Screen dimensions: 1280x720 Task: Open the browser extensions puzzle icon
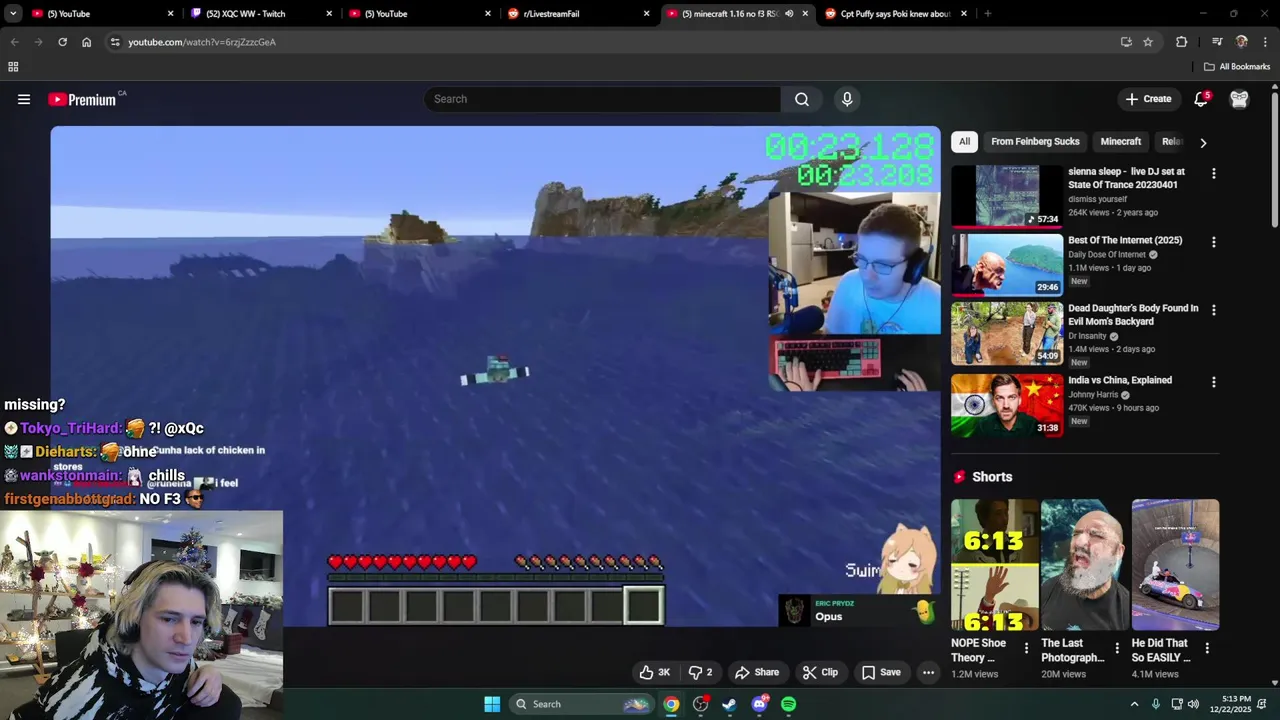1181,42
